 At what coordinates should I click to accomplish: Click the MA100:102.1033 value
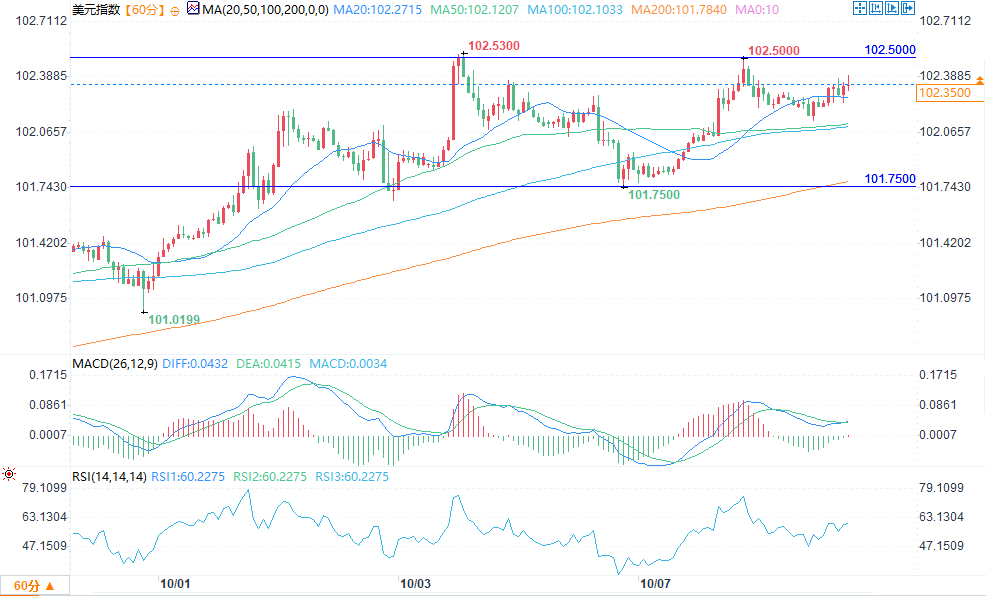coord(575,9)
